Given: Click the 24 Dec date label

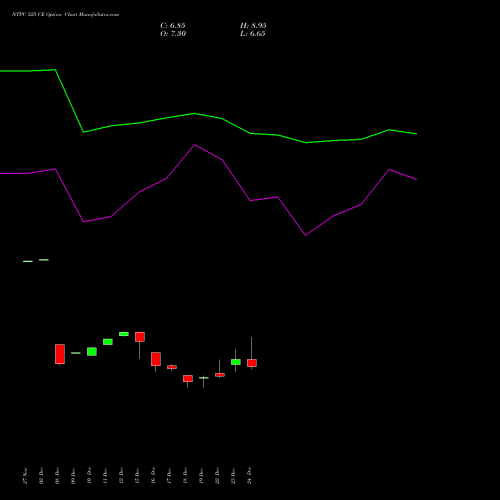Looking at the screenshot, I should click(249, 476).
